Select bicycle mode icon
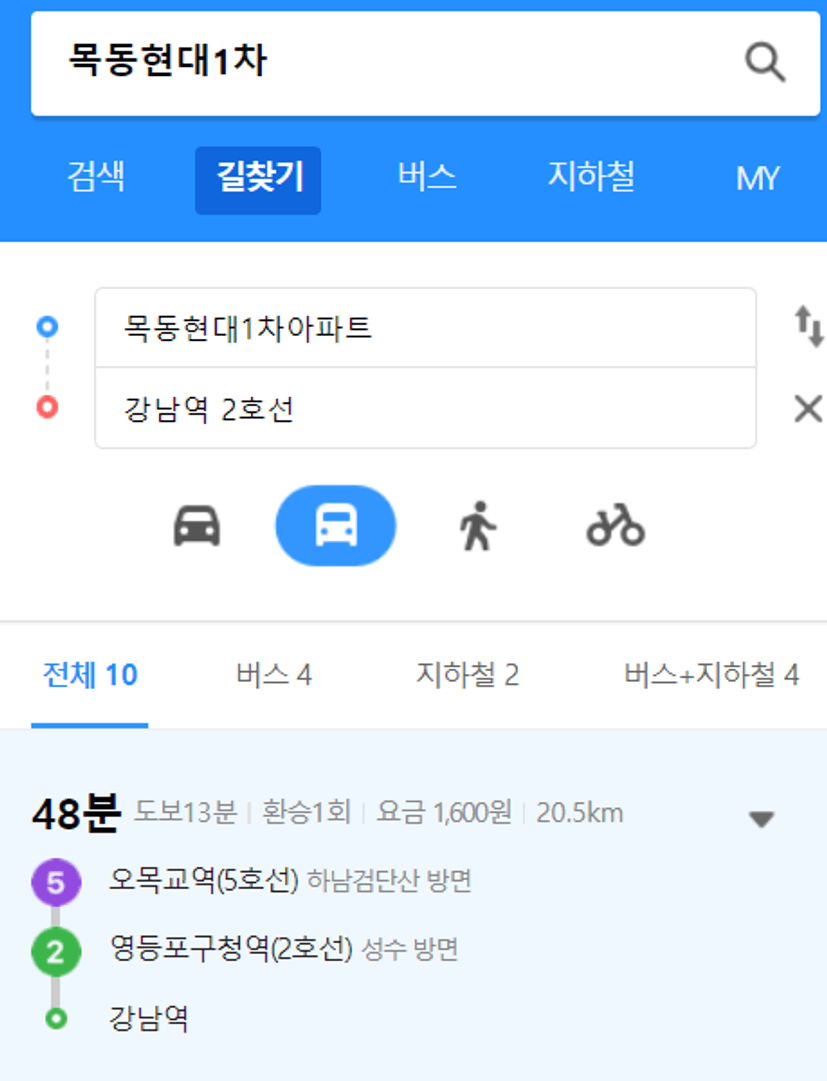Screen dimensions: 827x1081 [x=615, y=526]
